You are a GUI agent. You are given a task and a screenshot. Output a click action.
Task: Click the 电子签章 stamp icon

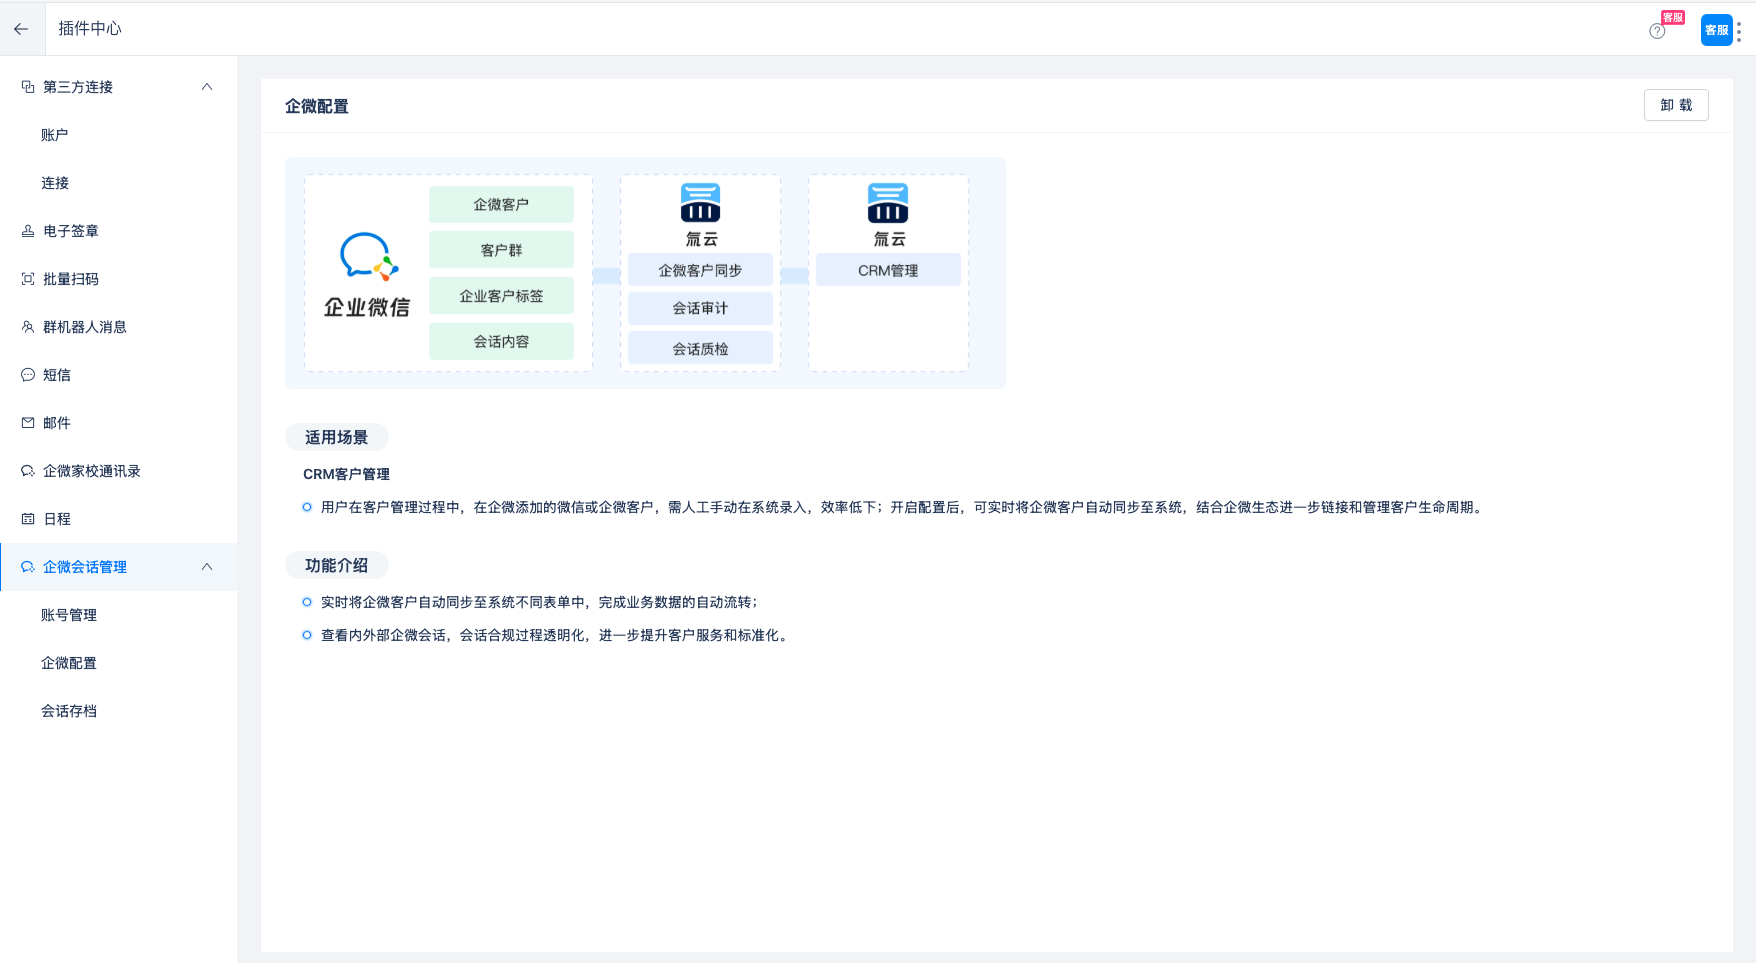(x=28, y=231)
